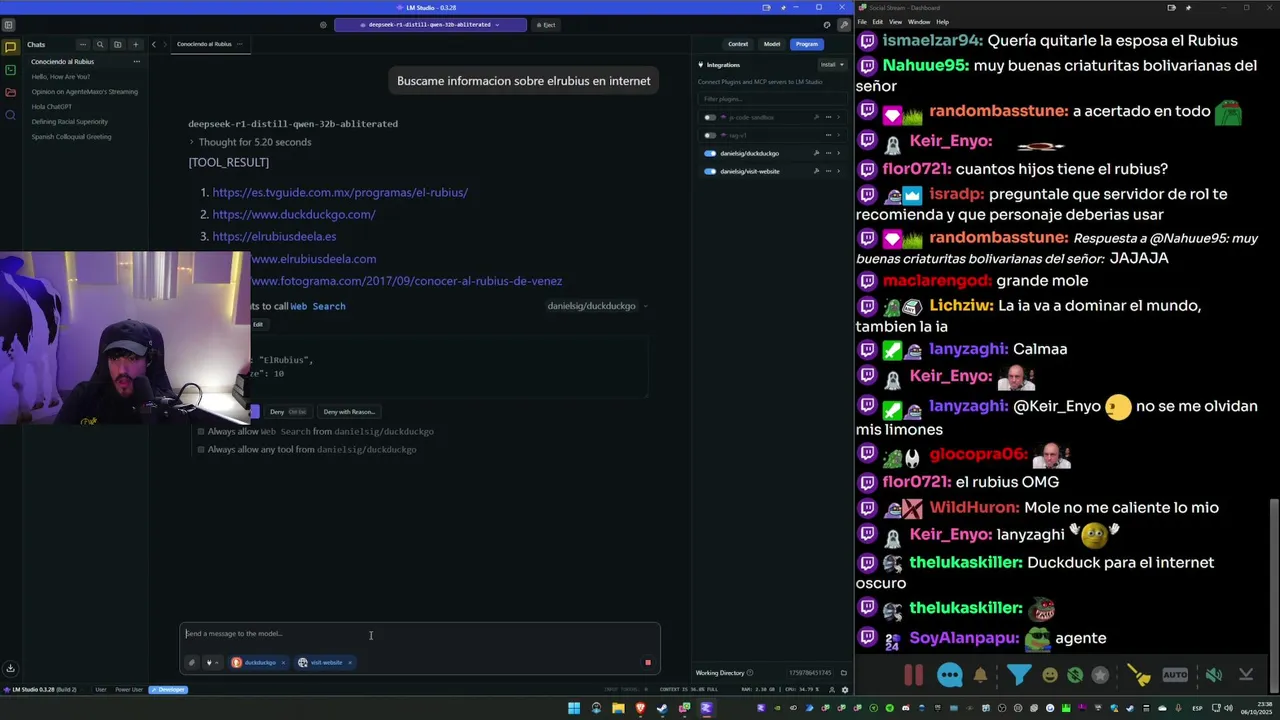Open the Chats view in left sidebar
The width and height of the screenshot is (1280, 720).
tap(10, 47)
